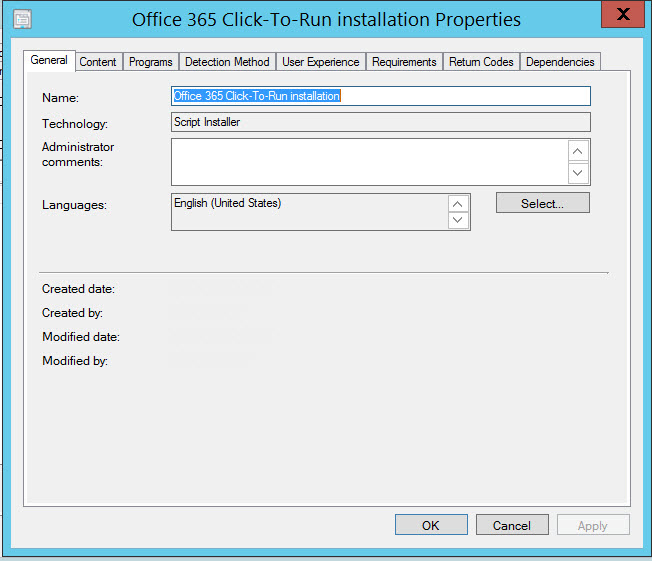Click inside the Administrator comments box
Screen dimensions: 652x561
click(x=368, y=162)
